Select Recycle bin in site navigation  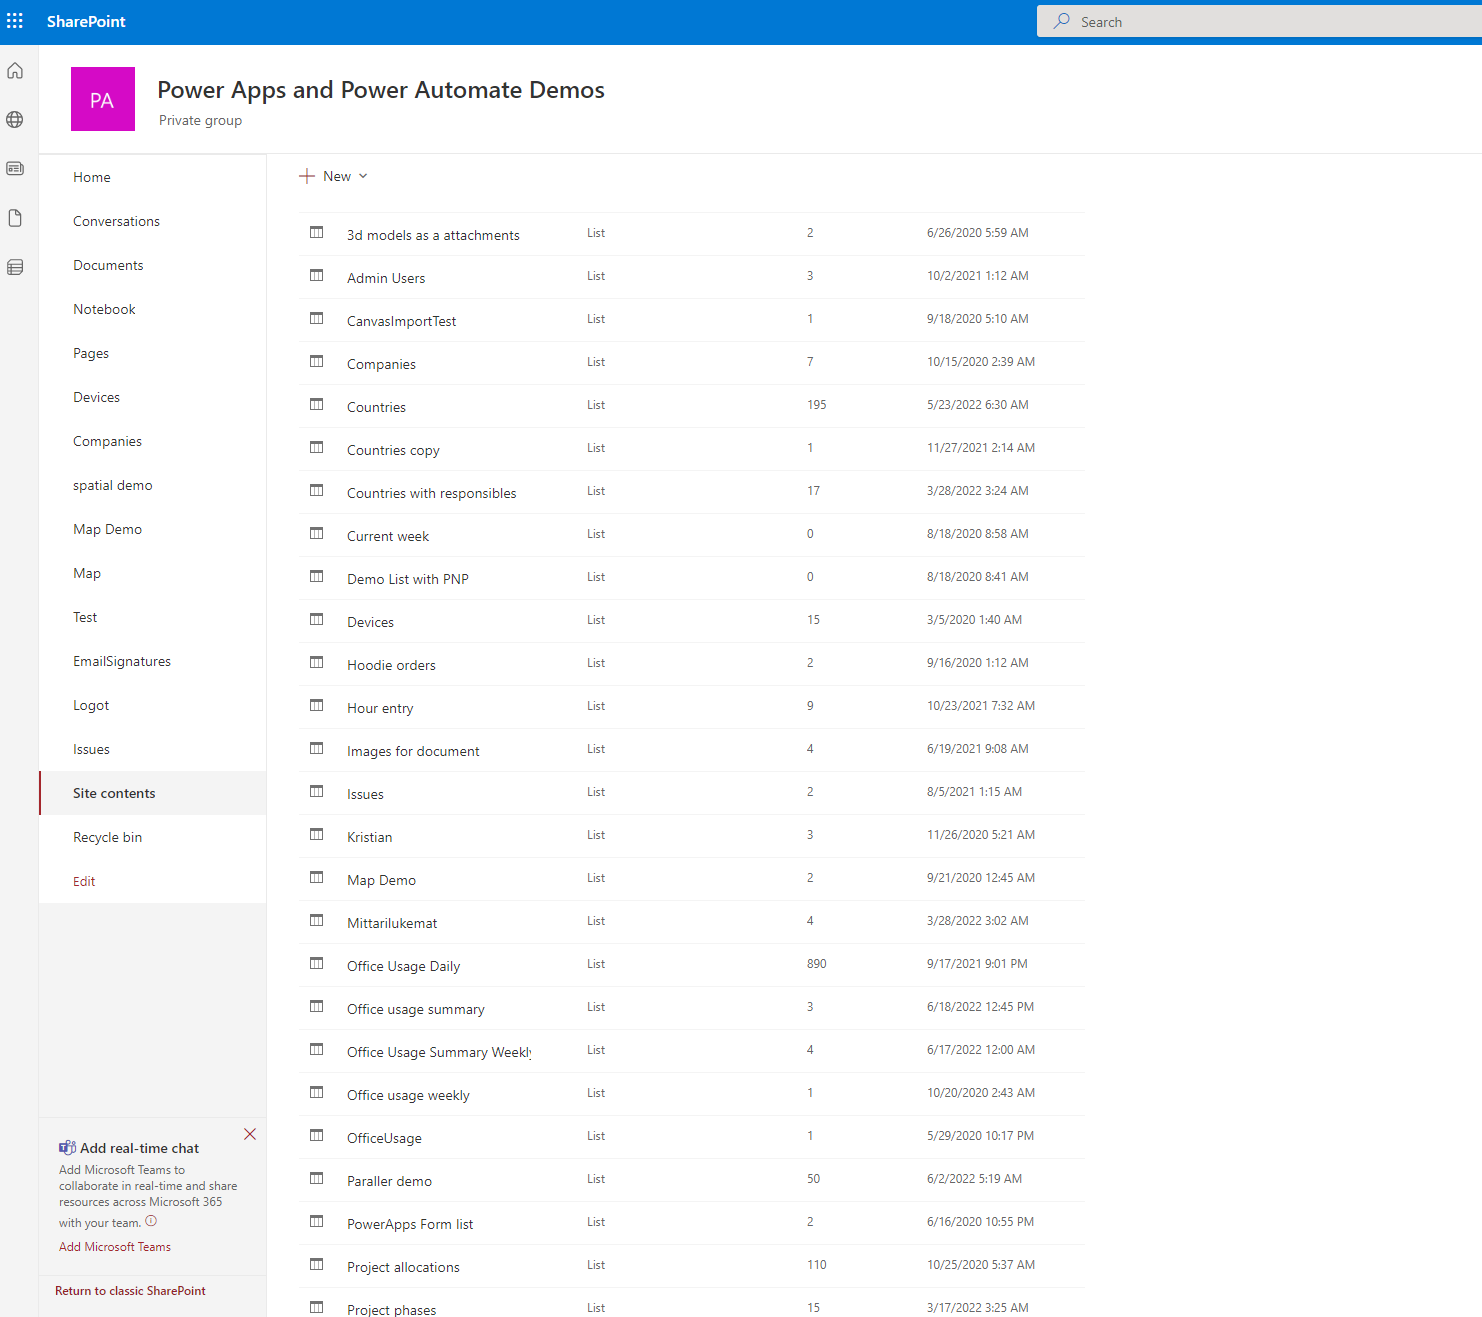(107, 837)
